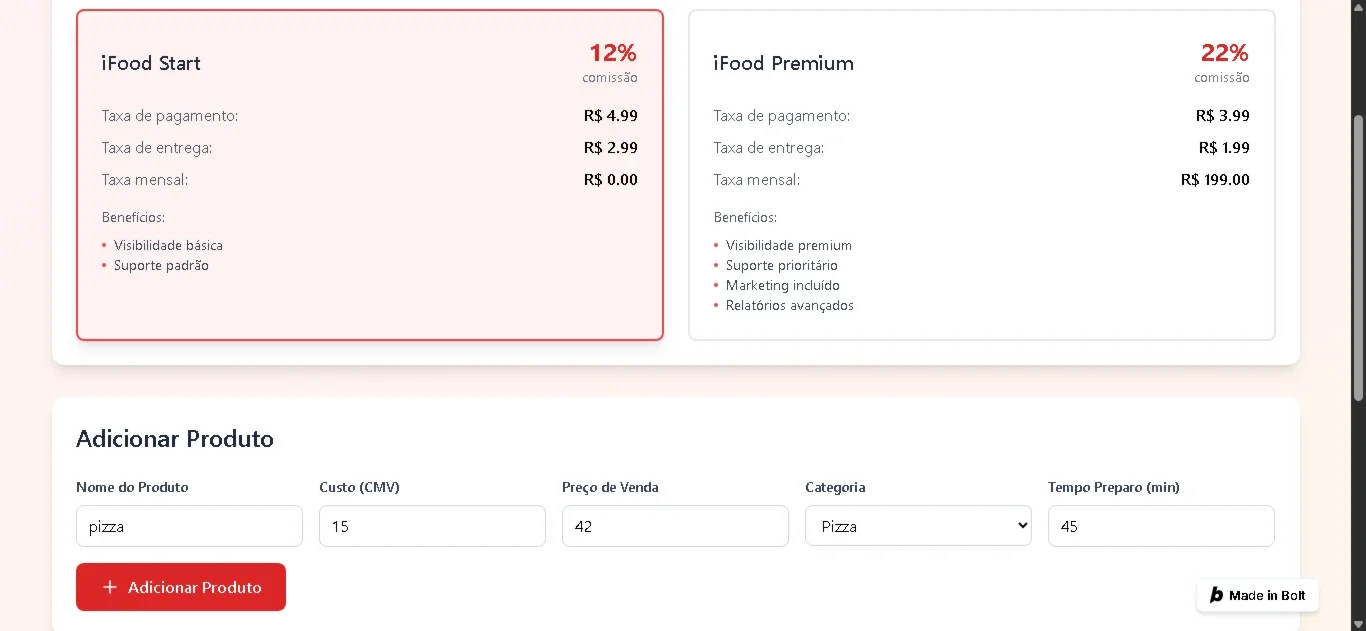Select the iFood Premium plan card

point(982,175)
